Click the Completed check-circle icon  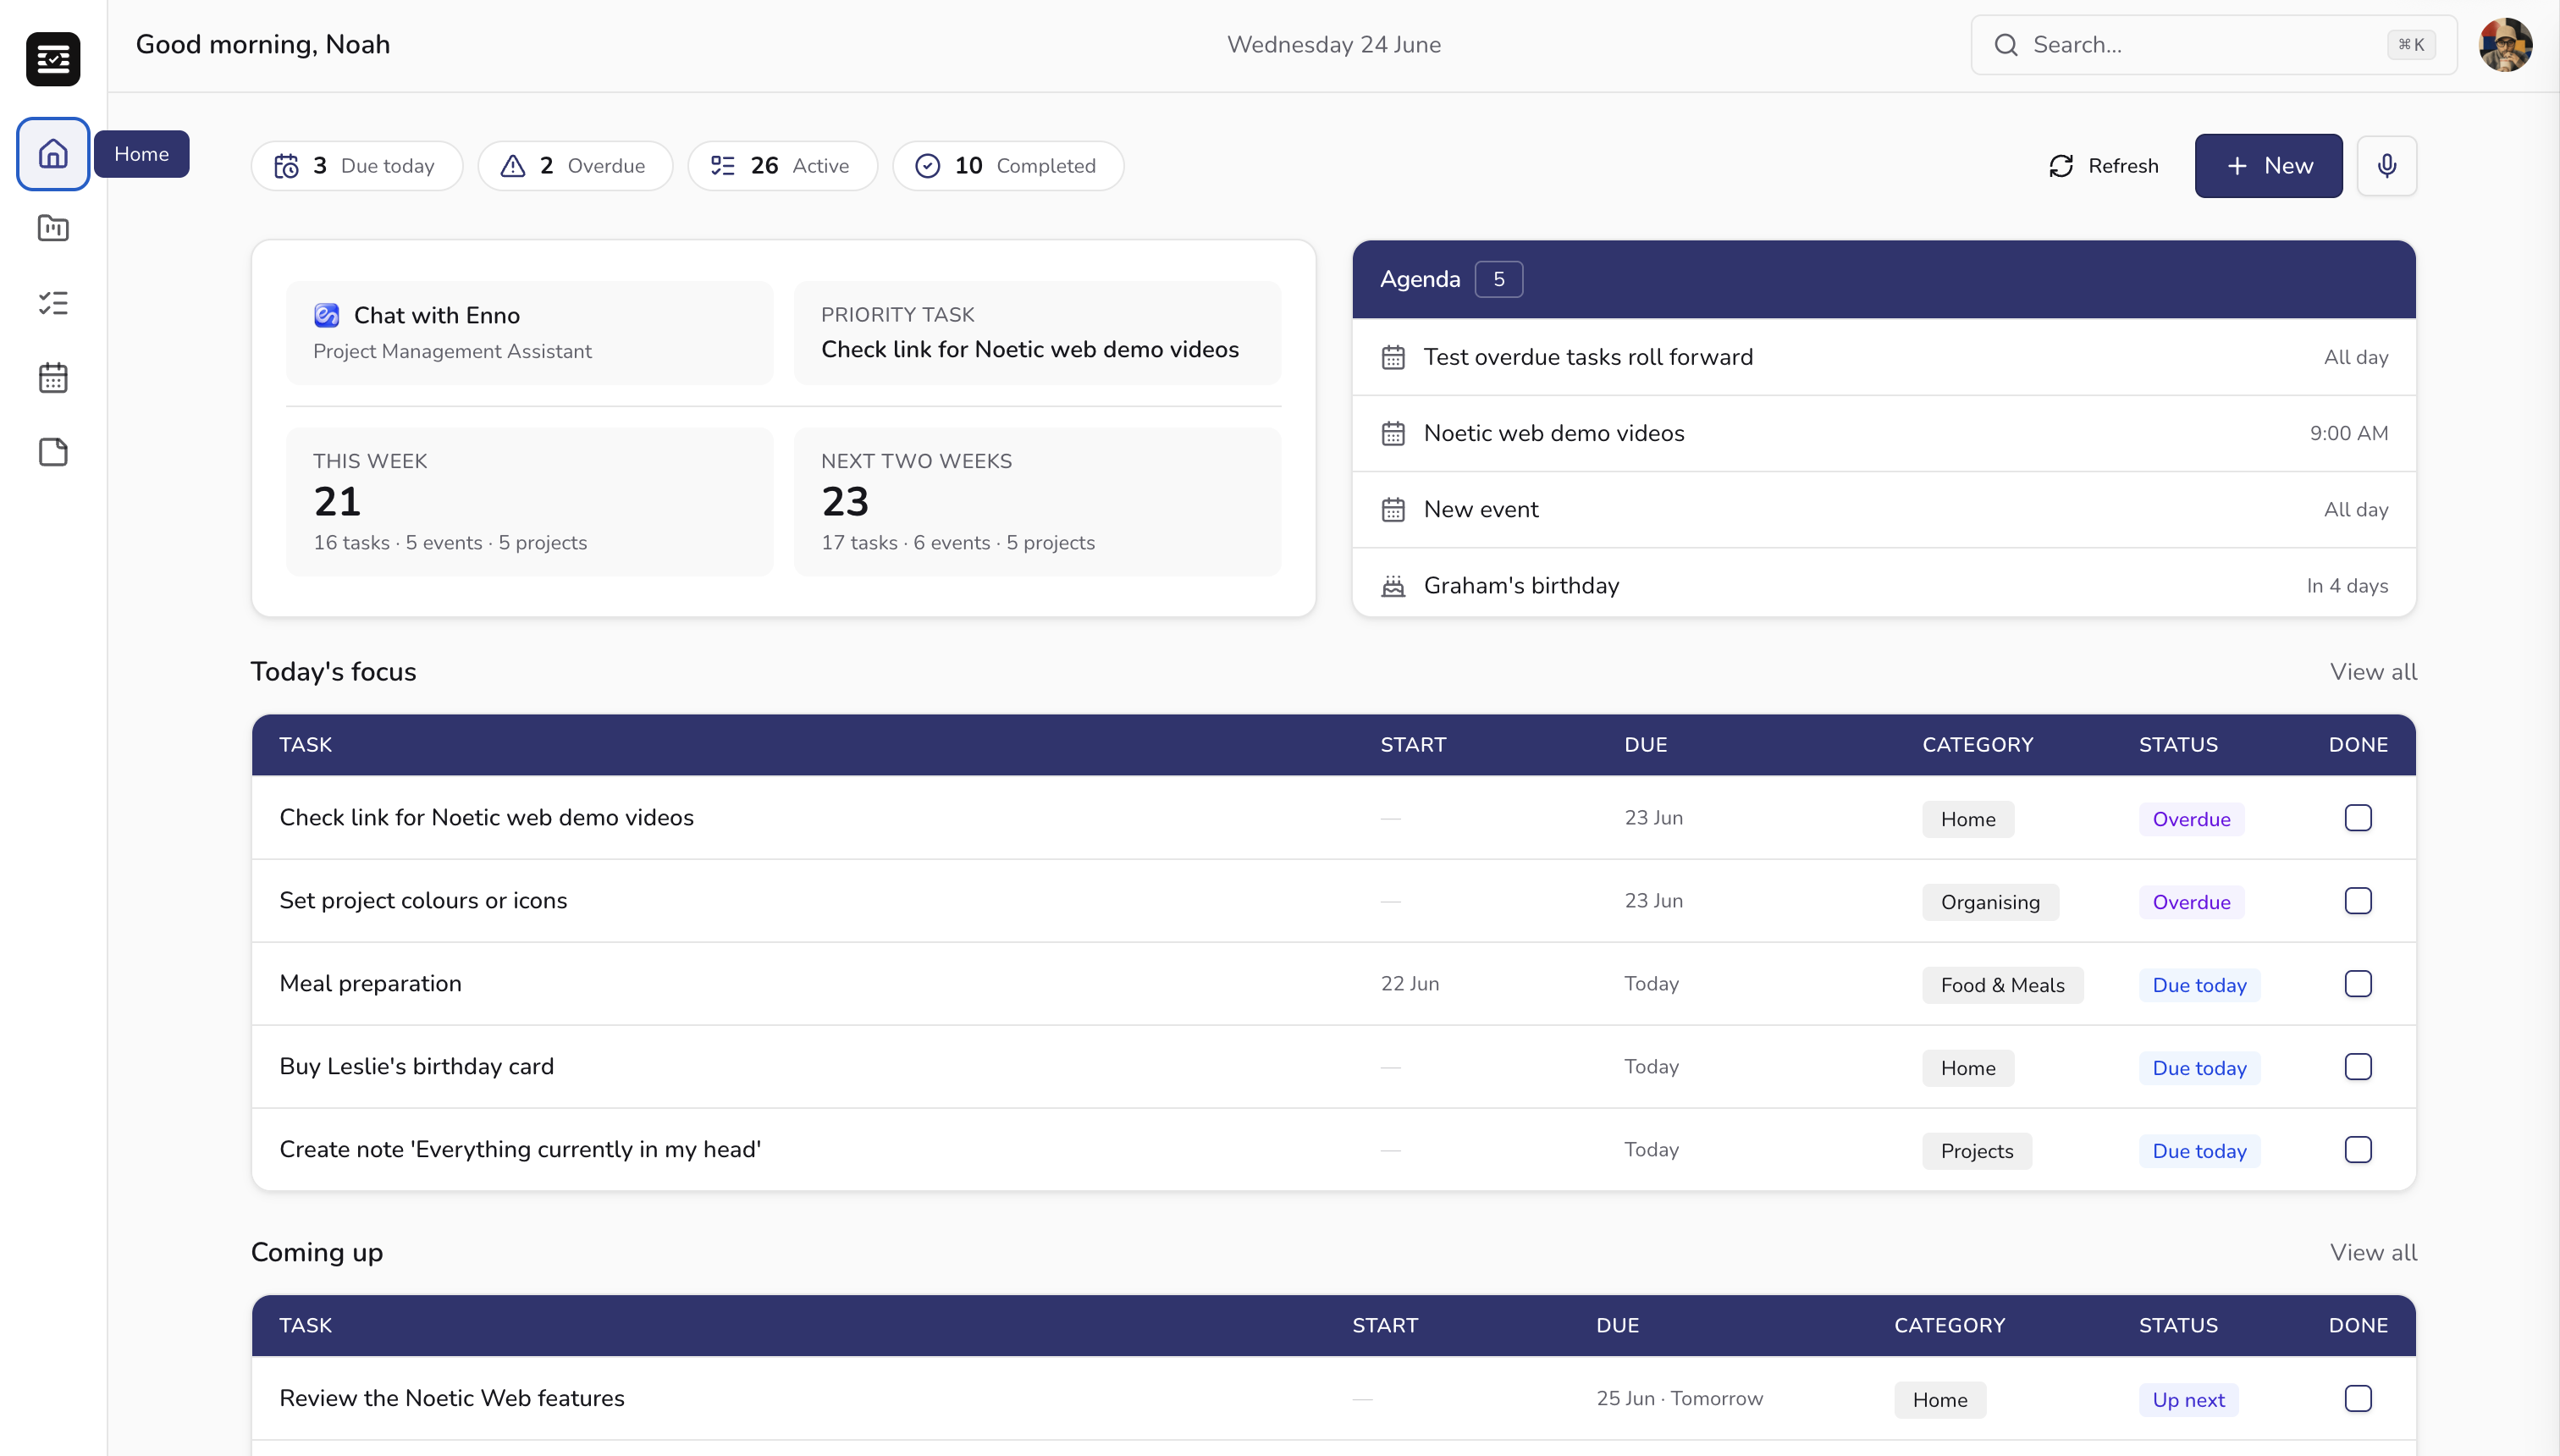click(x=927, y=166)
